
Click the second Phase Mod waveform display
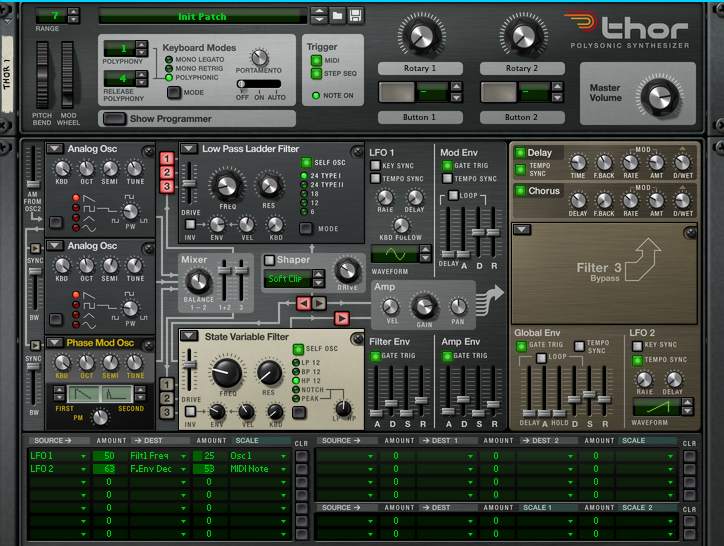116,394
